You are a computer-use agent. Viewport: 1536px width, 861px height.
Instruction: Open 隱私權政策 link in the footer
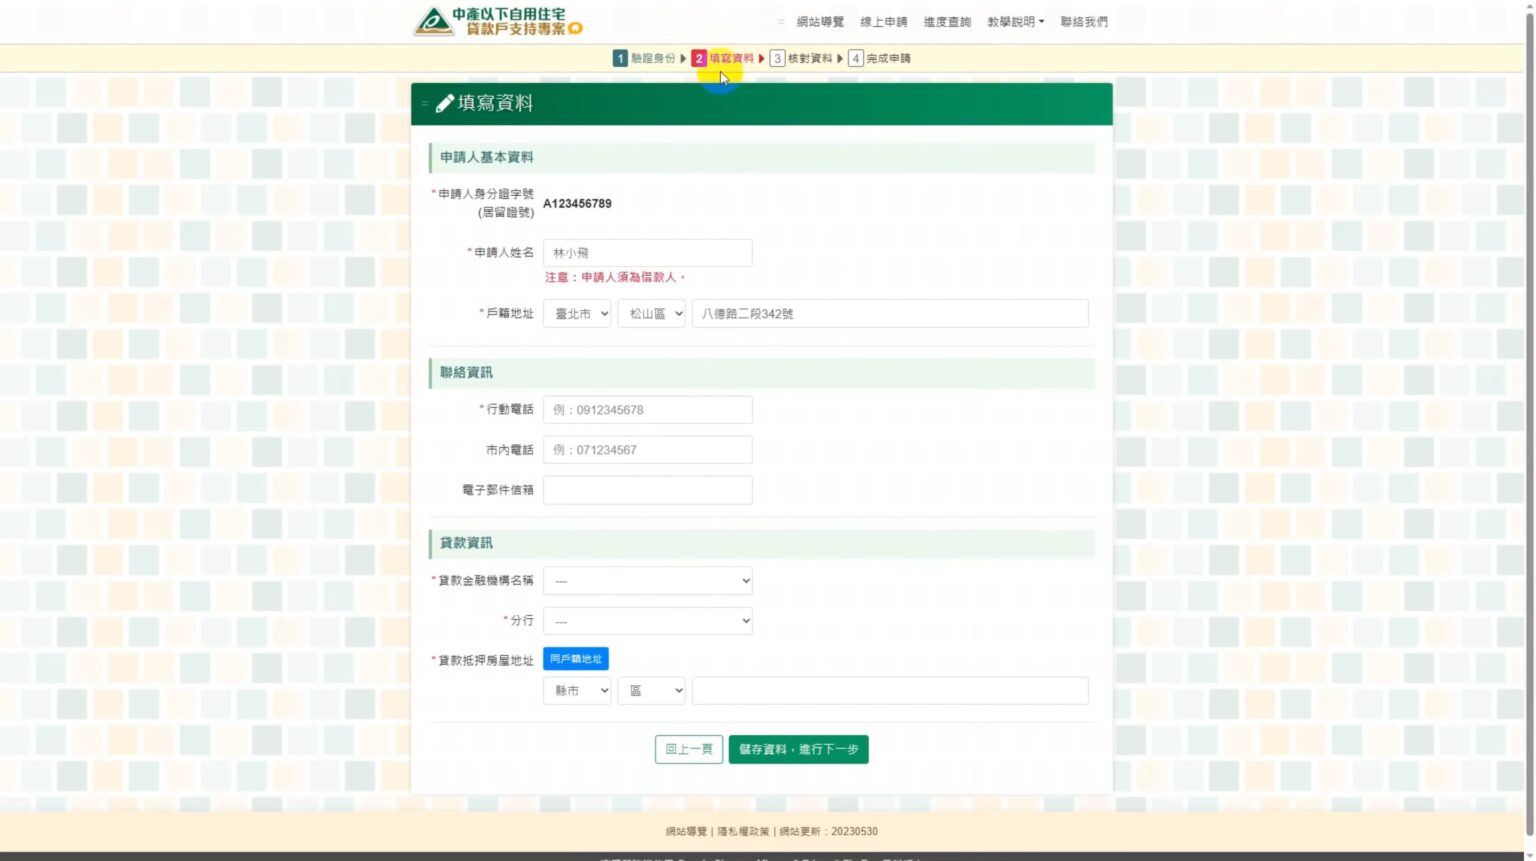click(743, 831)
